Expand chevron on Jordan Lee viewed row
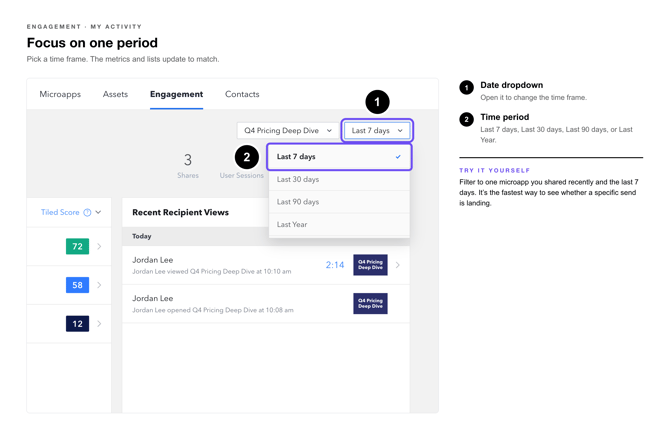This screenshot has height=430, width=670. click(x=398, y=265)
